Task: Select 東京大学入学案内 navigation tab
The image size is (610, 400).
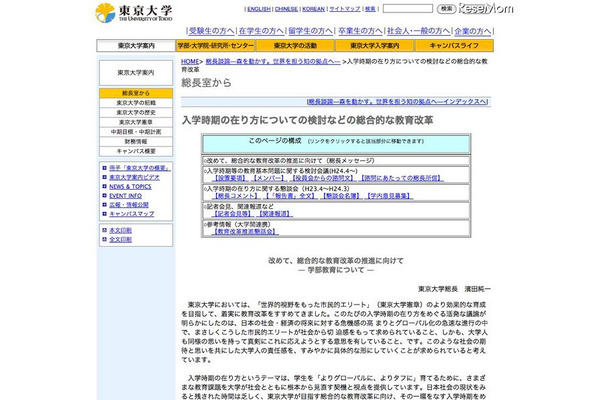Action: [x=375, y=46]
